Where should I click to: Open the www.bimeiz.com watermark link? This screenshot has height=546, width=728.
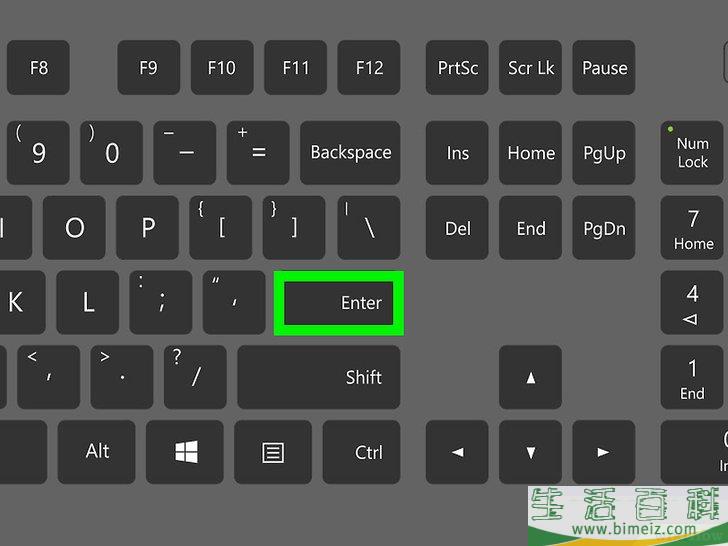pos(634,529)
